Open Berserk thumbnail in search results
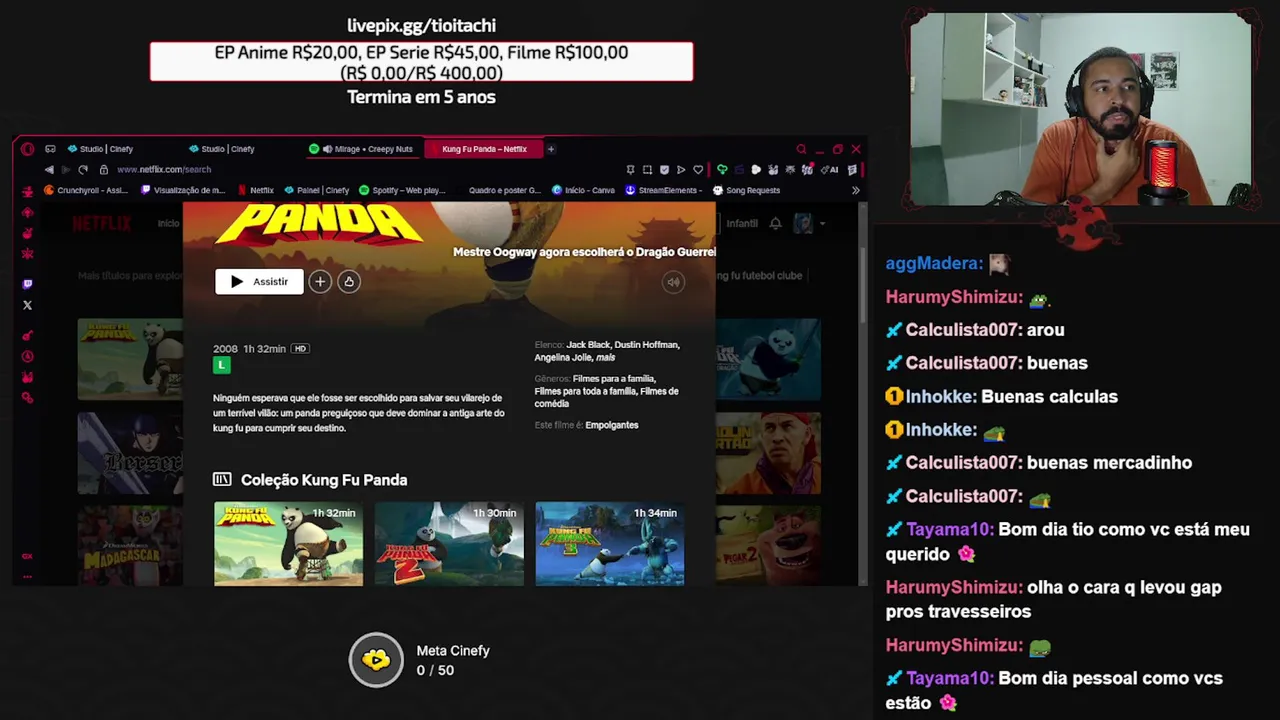The width and height of the screenshot is (1280, 720). (130, 453)
